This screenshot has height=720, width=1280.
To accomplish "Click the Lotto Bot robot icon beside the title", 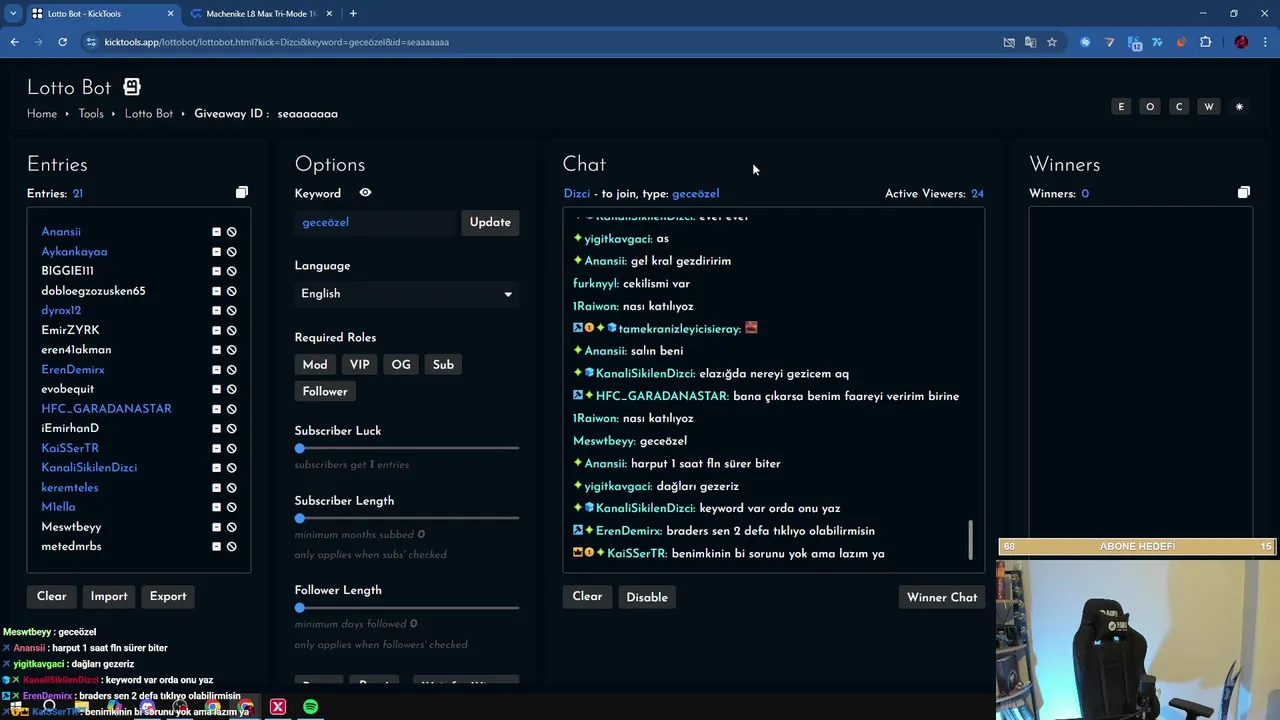I will (x=132, y=87).
